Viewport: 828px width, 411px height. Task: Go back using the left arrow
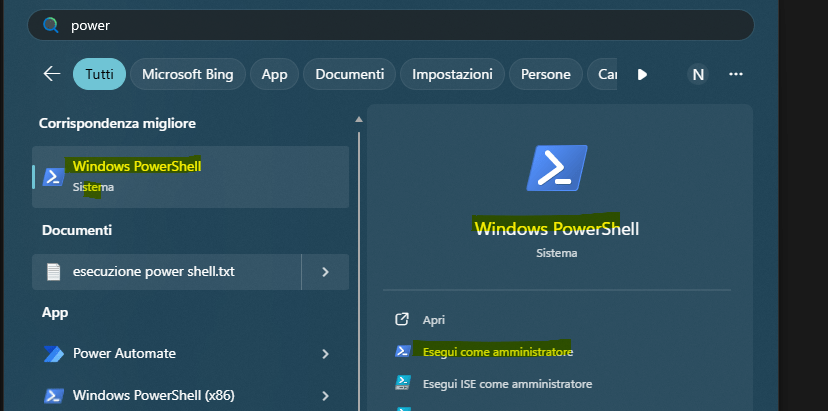pyautogui.click(x=52, y=74)
